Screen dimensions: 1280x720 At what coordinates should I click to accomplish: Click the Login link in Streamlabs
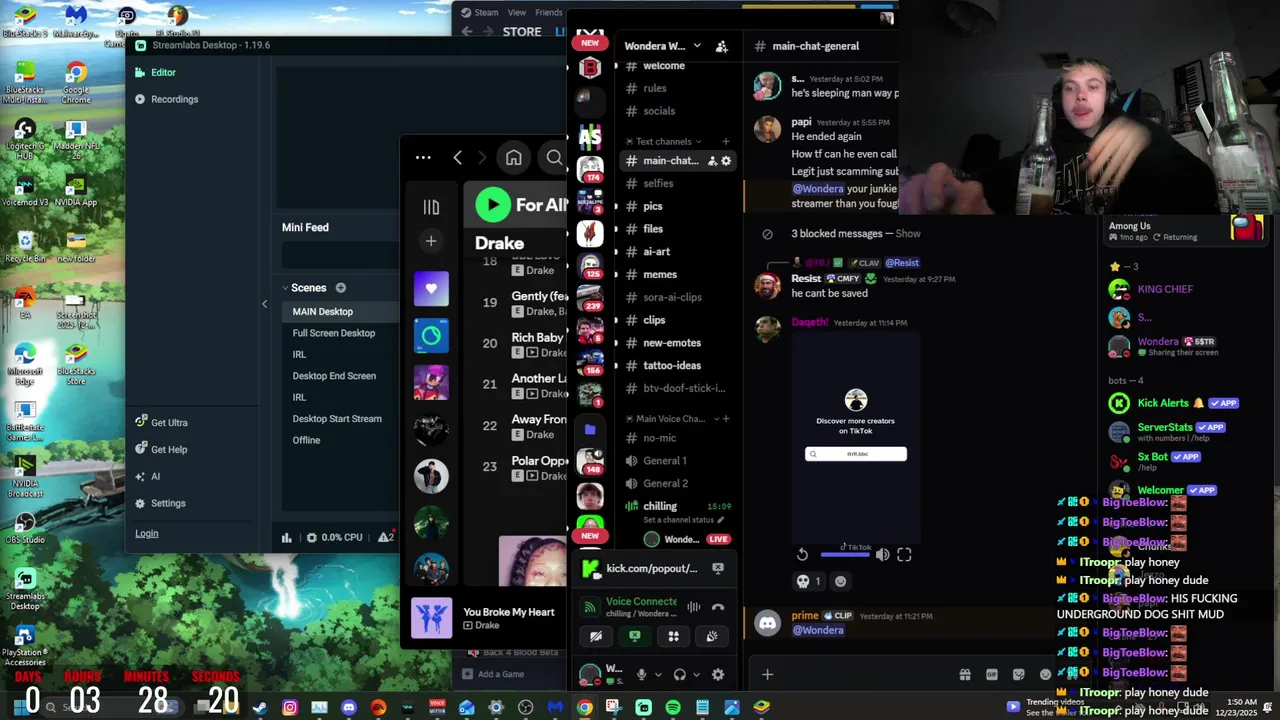pyautogui.click(x=147, y=533)
